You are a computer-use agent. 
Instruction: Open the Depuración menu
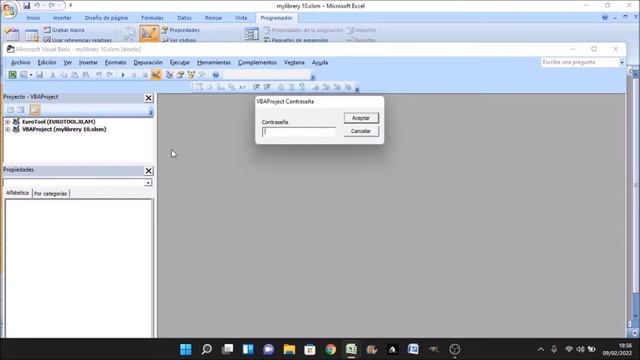point(148,62)
